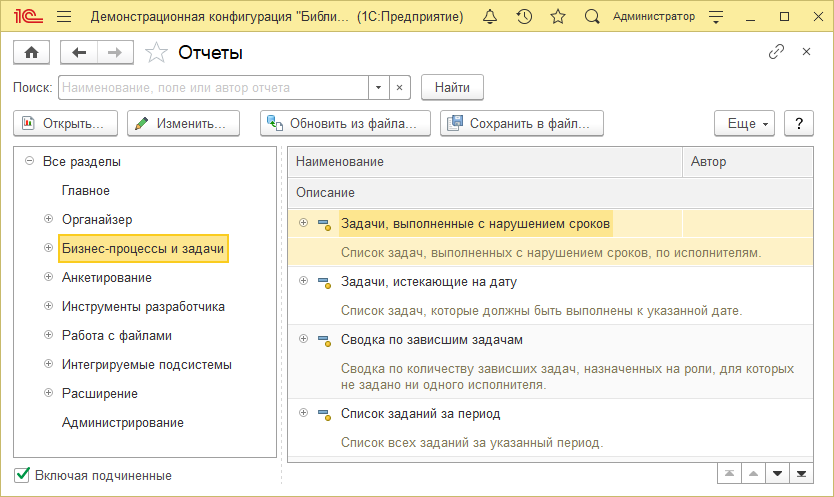Clear the search field
Image resolution: width=834 pixels, height=497 pixels.
399,87
